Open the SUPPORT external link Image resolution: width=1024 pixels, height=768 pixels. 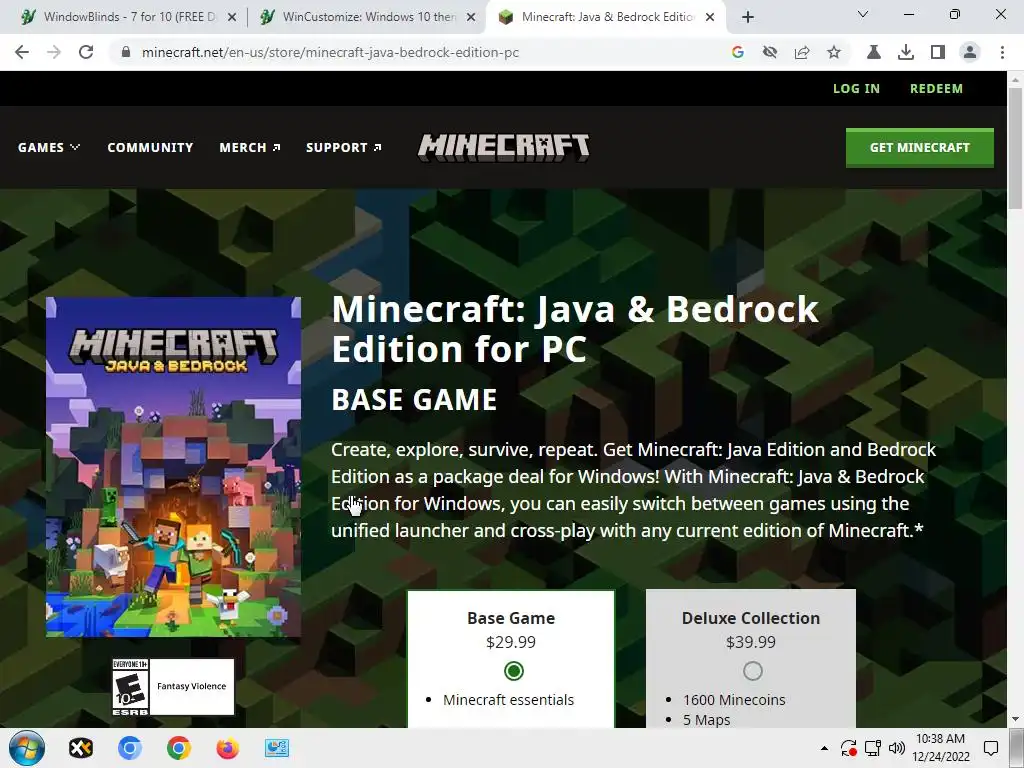click(x=344, y=148)
